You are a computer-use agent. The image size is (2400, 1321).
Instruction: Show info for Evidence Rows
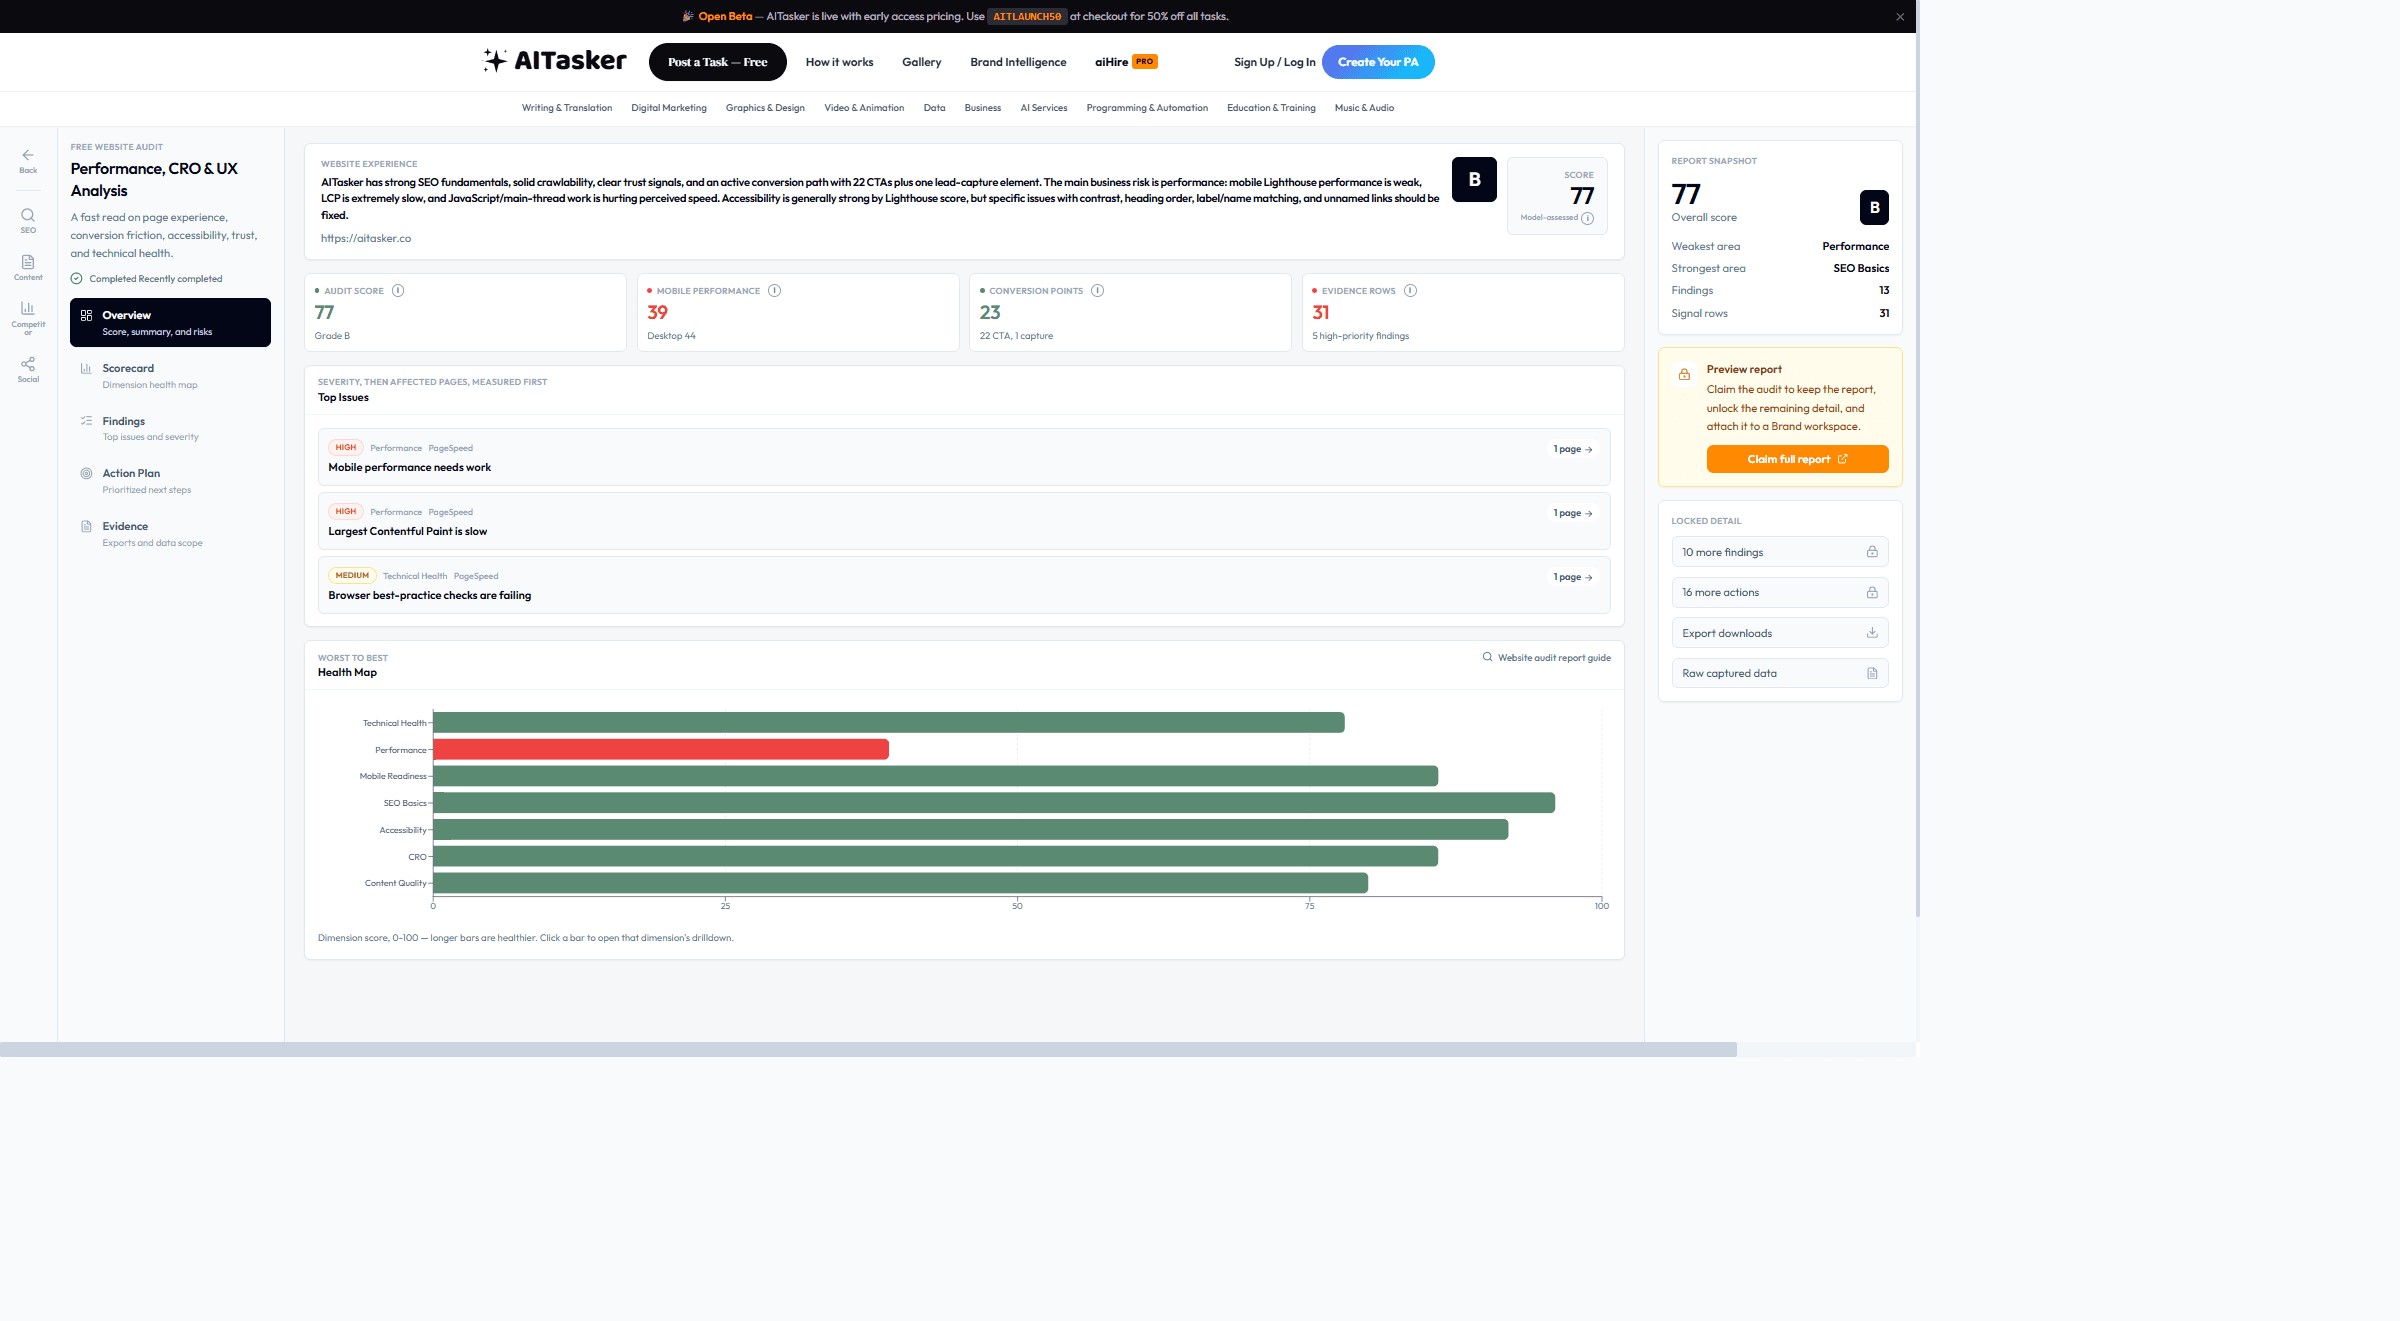point(1410,291)
